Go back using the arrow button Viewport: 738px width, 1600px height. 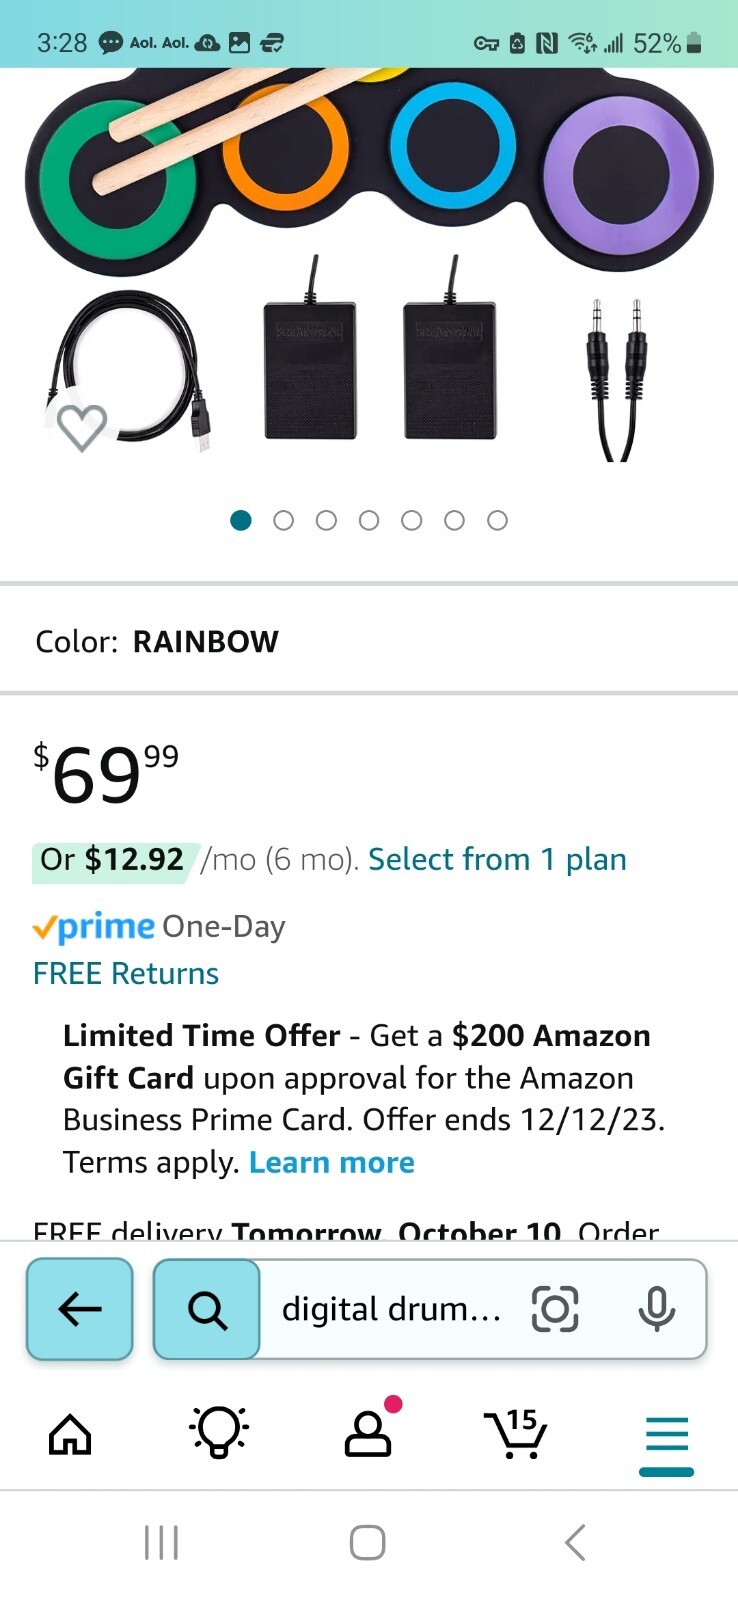coord(80,1308)
